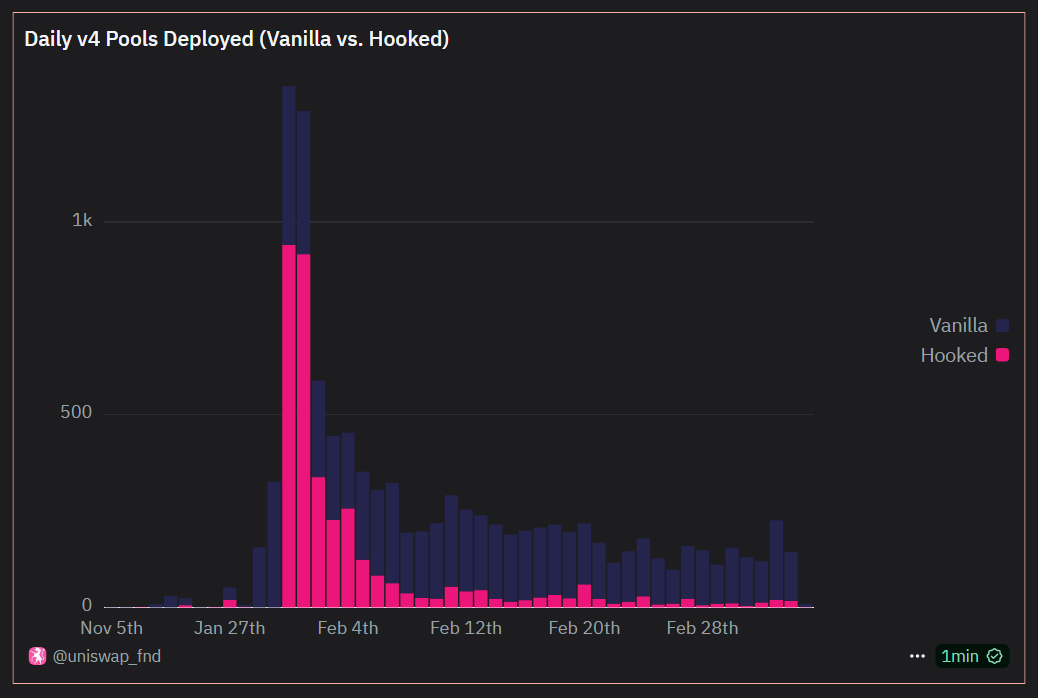Click the Hooked pink color swatch
This screenshot has width=1038, height=698.
click(x=1002, y=355)
